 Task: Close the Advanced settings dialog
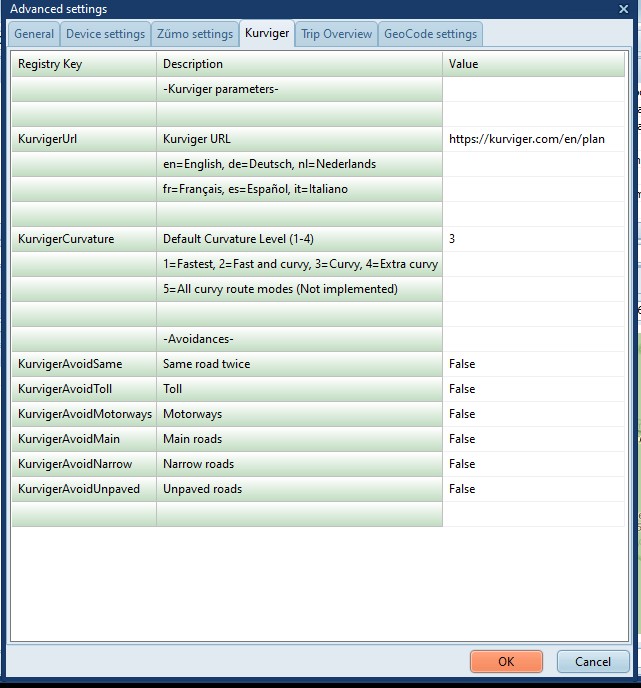tap(624, 9)
